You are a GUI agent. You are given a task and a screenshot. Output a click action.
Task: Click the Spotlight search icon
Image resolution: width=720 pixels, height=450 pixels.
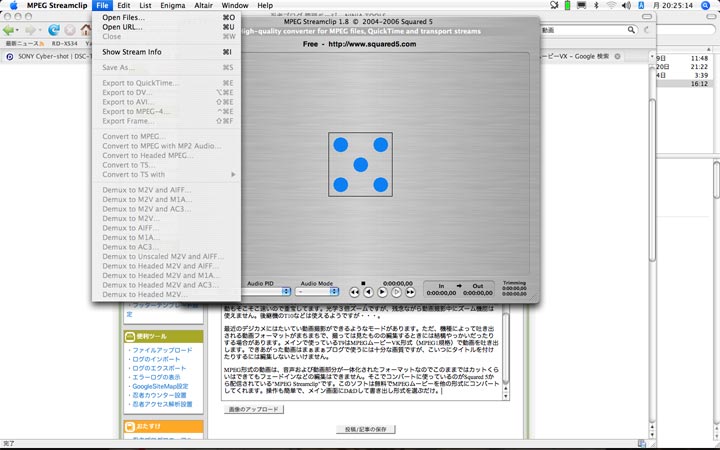click(706, 6)
